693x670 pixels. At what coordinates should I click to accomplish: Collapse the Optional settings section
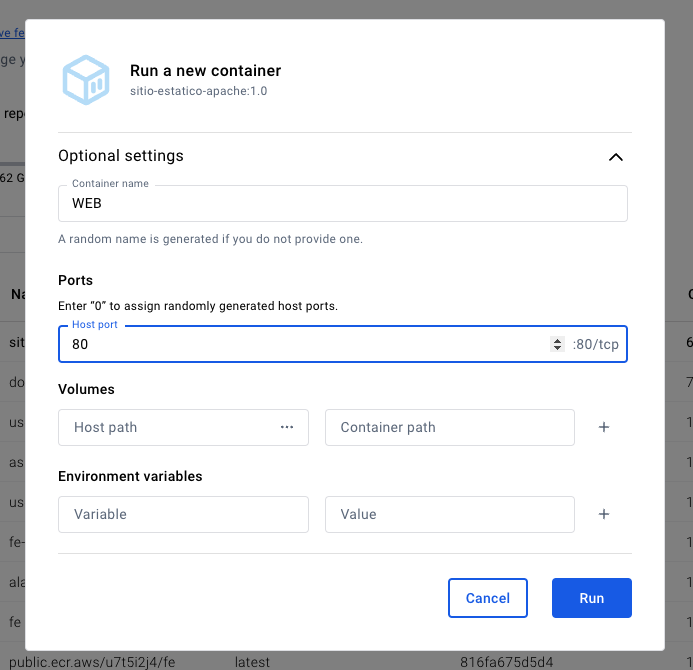616,157
